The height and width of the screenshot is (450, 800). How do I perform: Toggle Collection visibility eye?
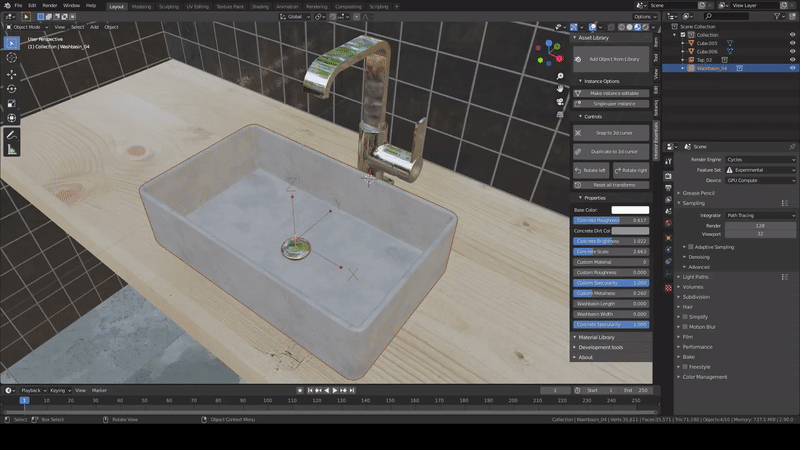(792, 35)
